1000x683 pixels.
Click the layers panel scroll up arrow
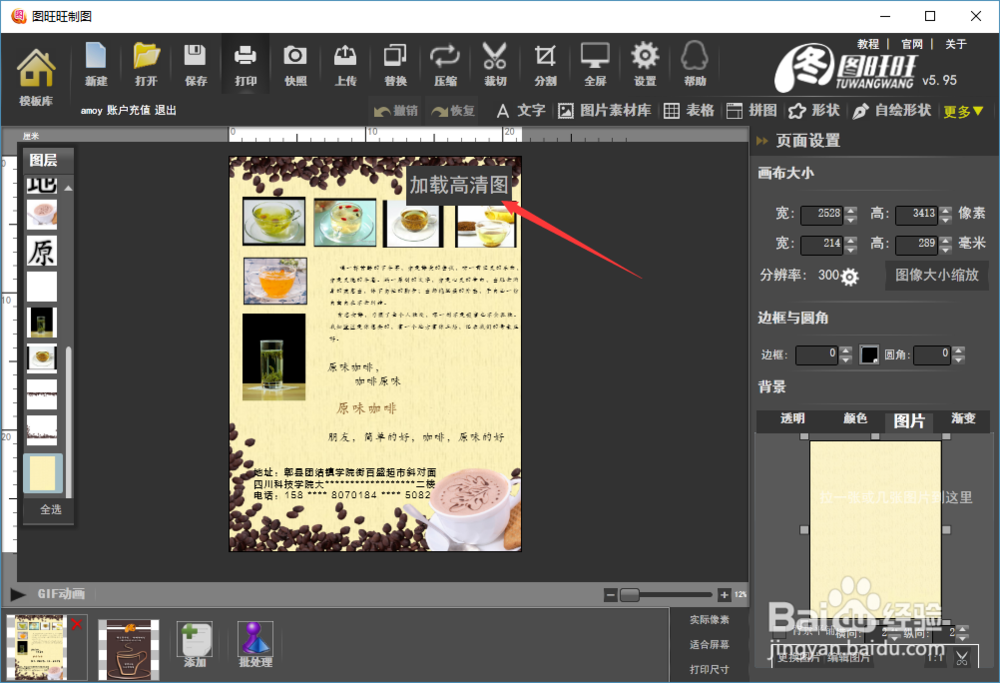pos(68,188)
